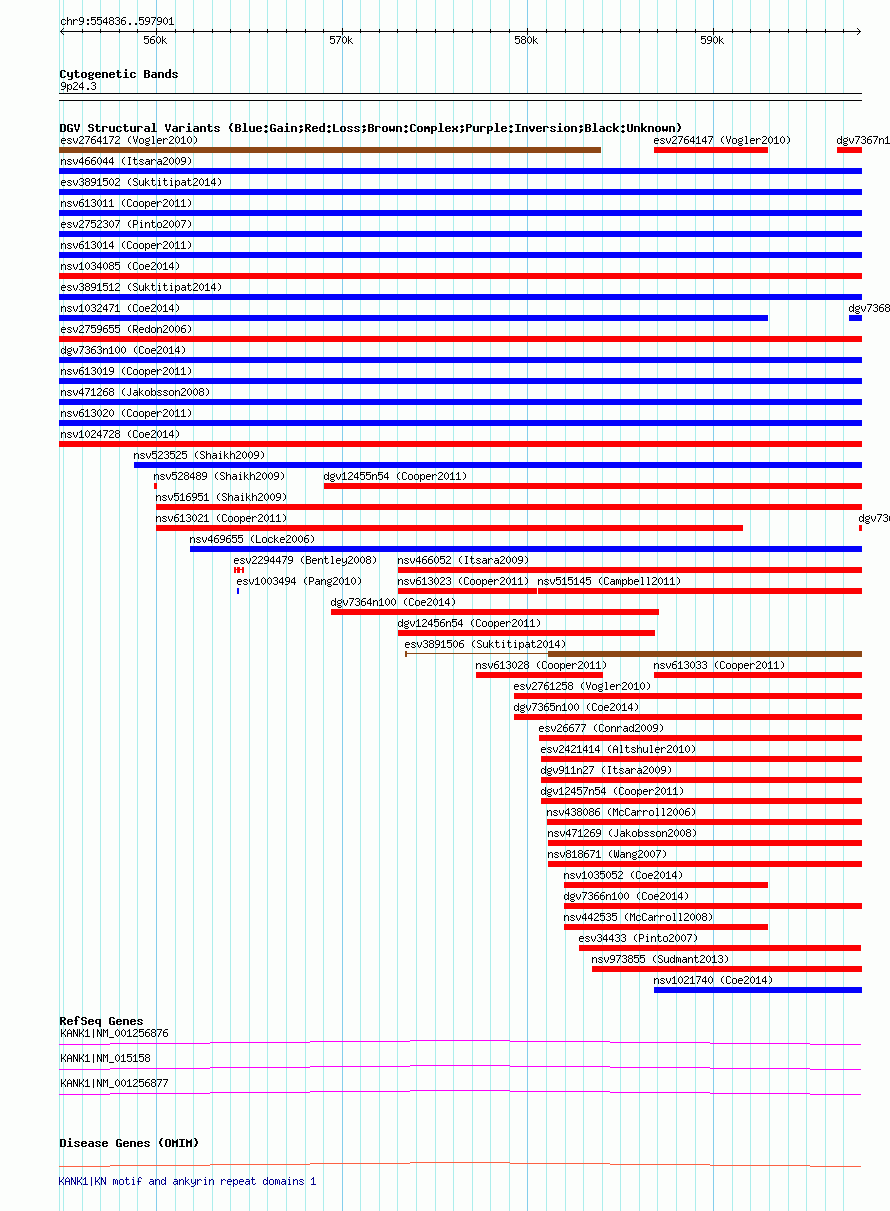This screenshot has height=1211, width=890.
Task: Click esv34433 (Pinto2007) variant label
Action: pyautogui.click(x=639, y=938)
